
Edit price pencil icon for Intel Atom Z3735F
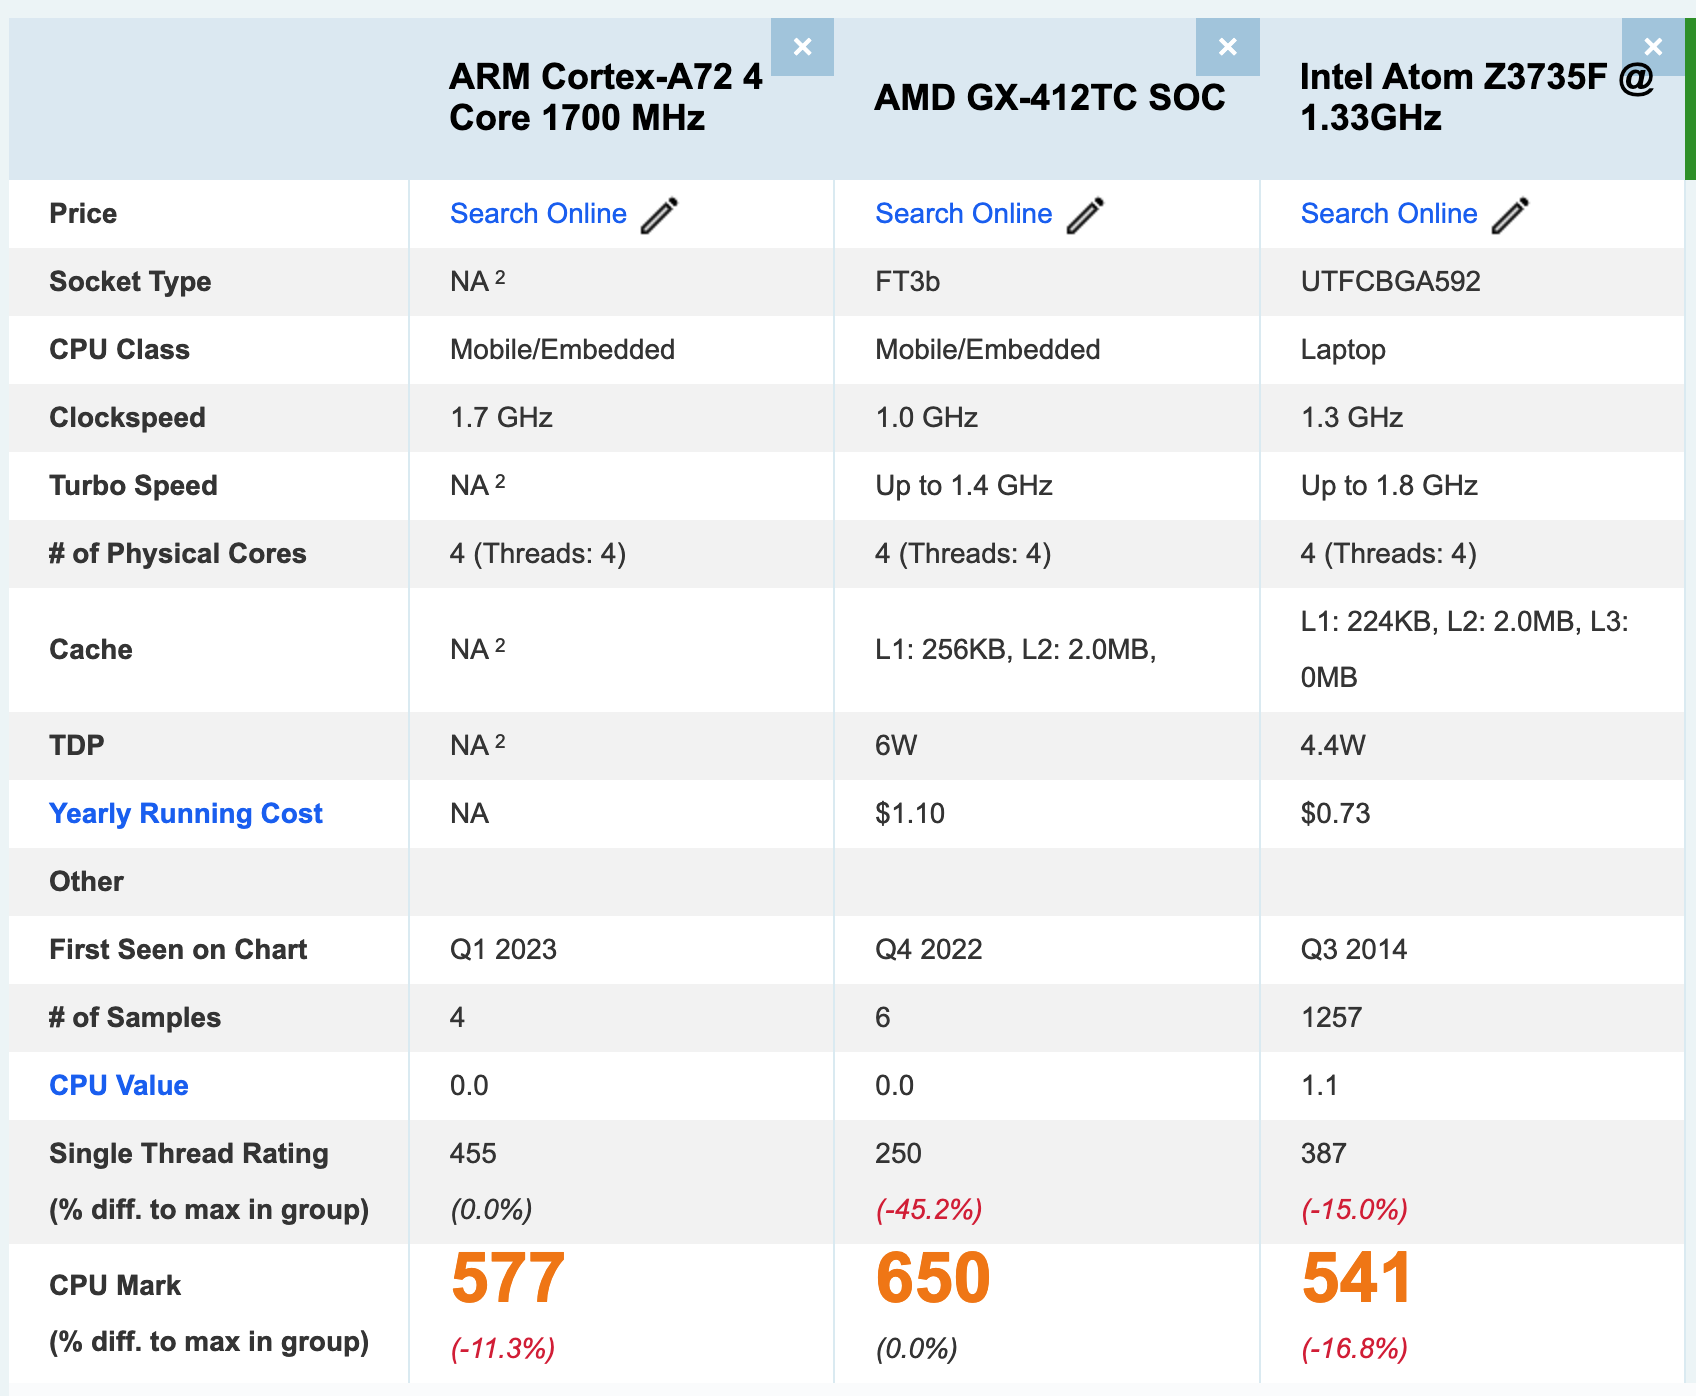(x=1510, y=215)
